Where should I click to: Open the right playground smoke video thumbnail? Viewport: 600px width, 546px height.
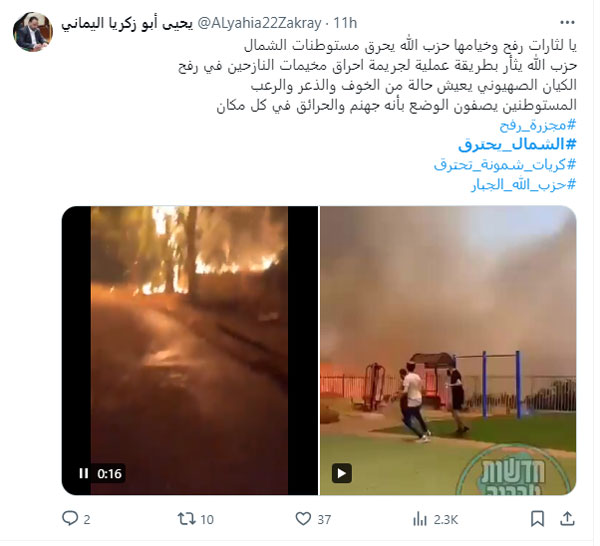pyautogui.click(x=448, y=350)
